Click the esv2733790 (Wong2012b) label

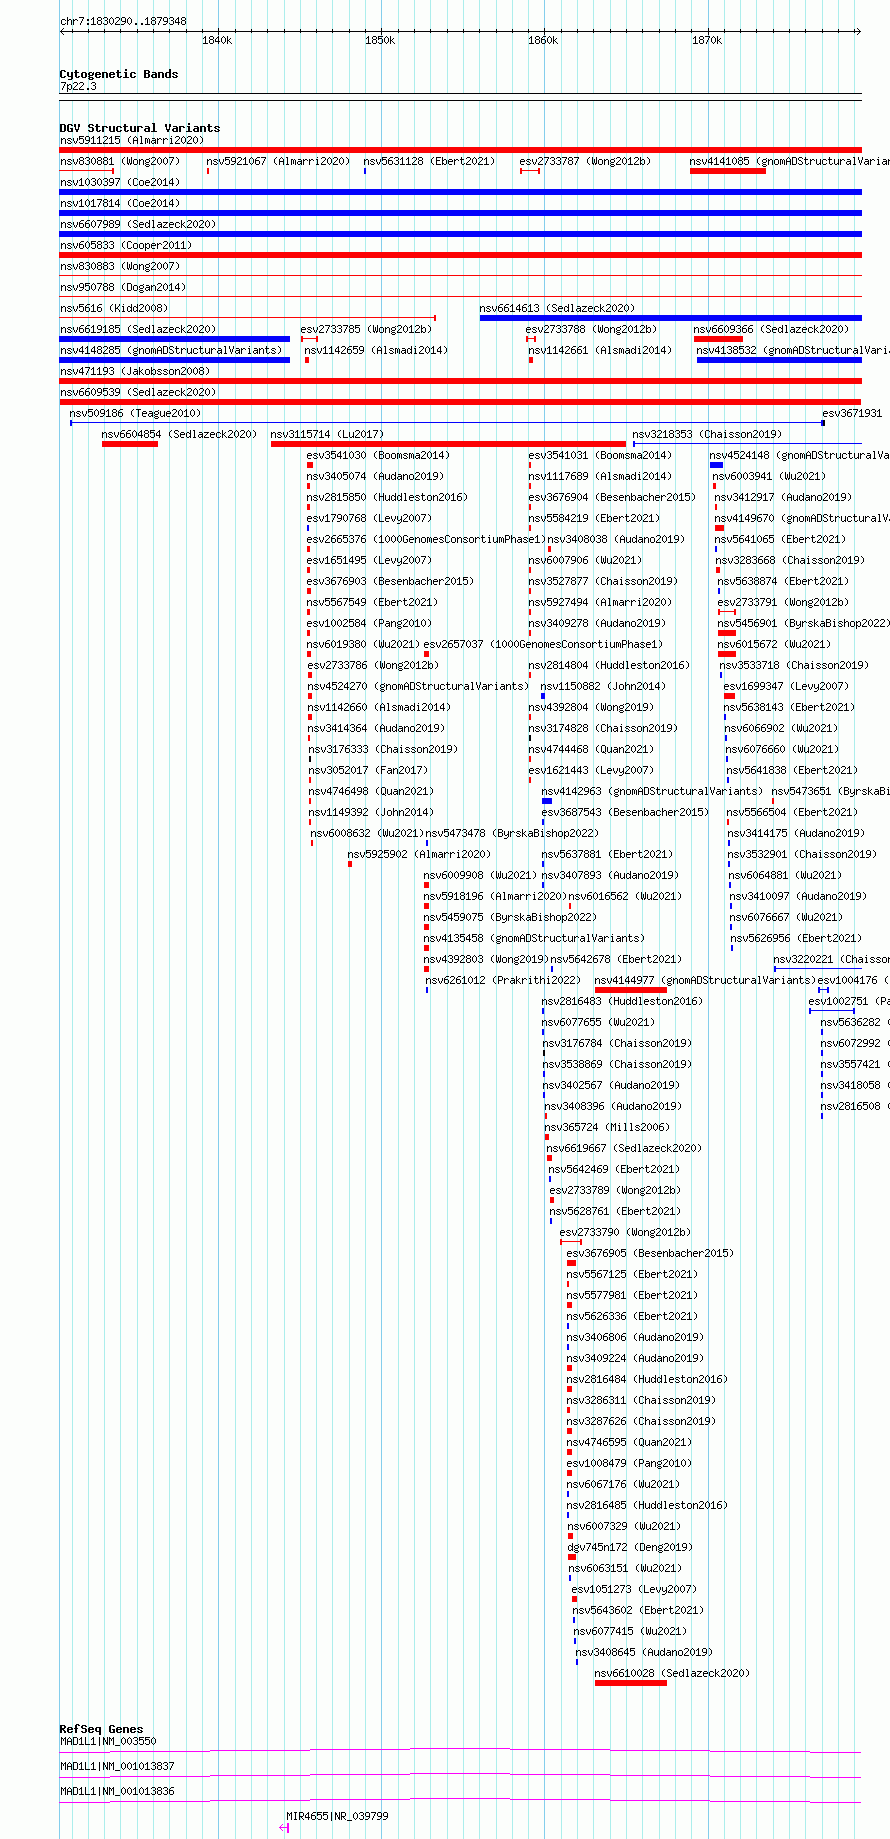625,1232
